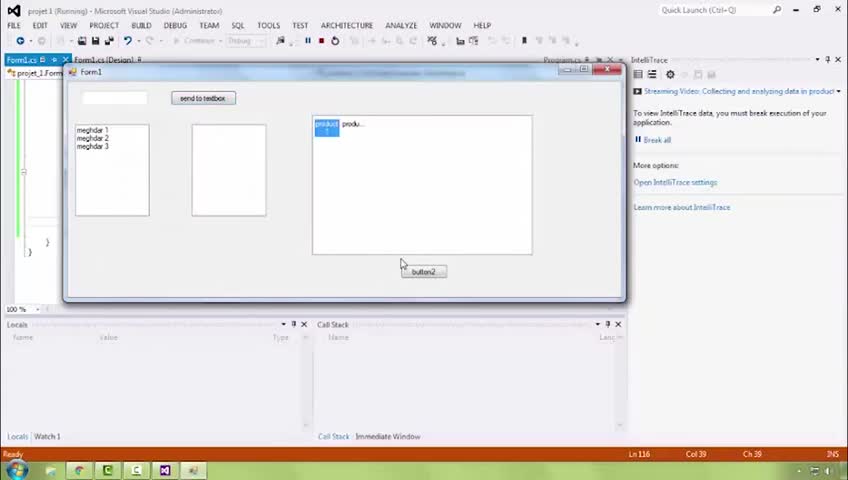Switch to the Locals tab
848x480 pixels.
click(17, 436)
